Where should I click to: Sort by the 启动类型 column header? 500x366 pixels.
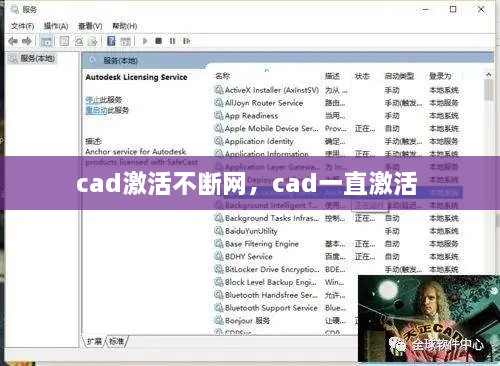tap(399, 76)
